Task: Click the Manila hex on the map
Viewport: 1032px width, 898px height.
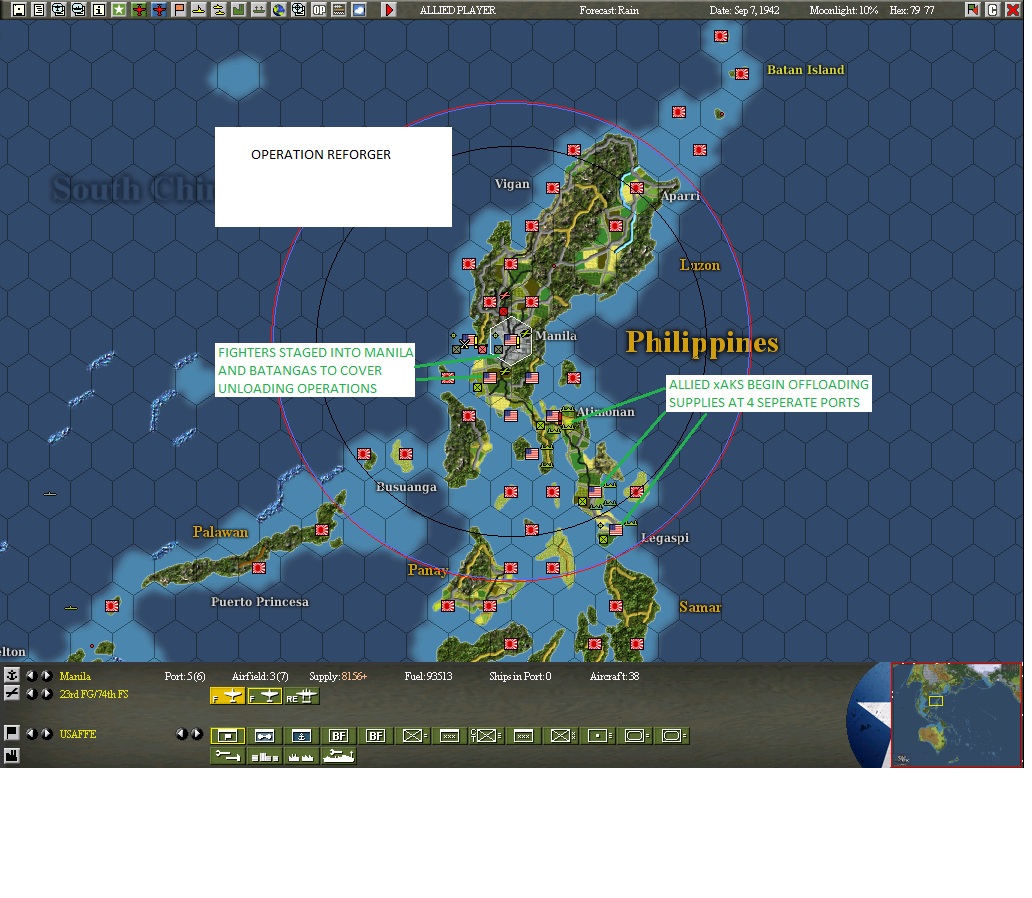Action: click(511, 341)
